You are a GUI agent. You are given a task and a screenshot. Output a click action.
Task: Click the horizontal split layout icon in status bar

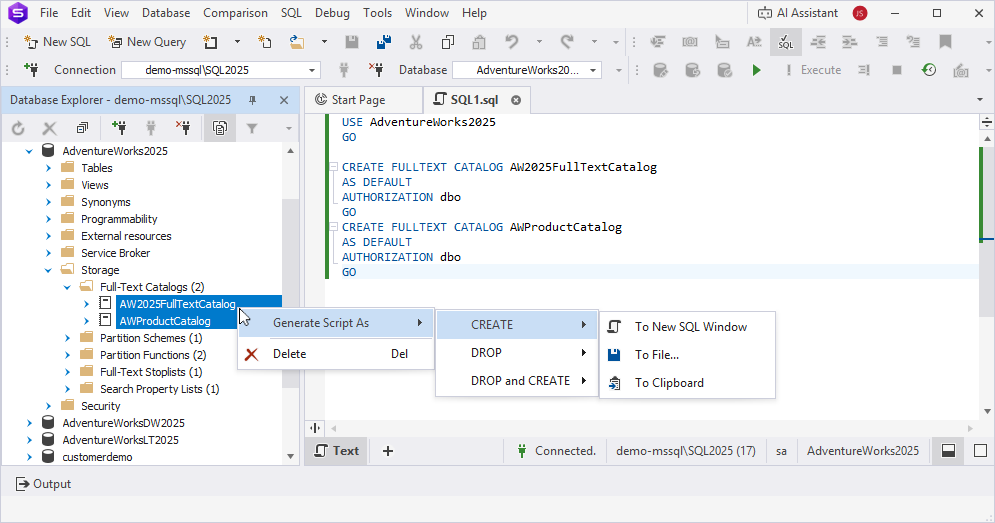coord(948,451)
